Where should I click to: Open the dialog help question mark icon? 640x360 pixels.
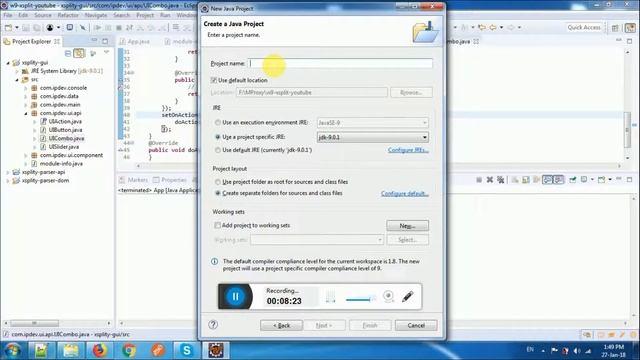[213, 324]
